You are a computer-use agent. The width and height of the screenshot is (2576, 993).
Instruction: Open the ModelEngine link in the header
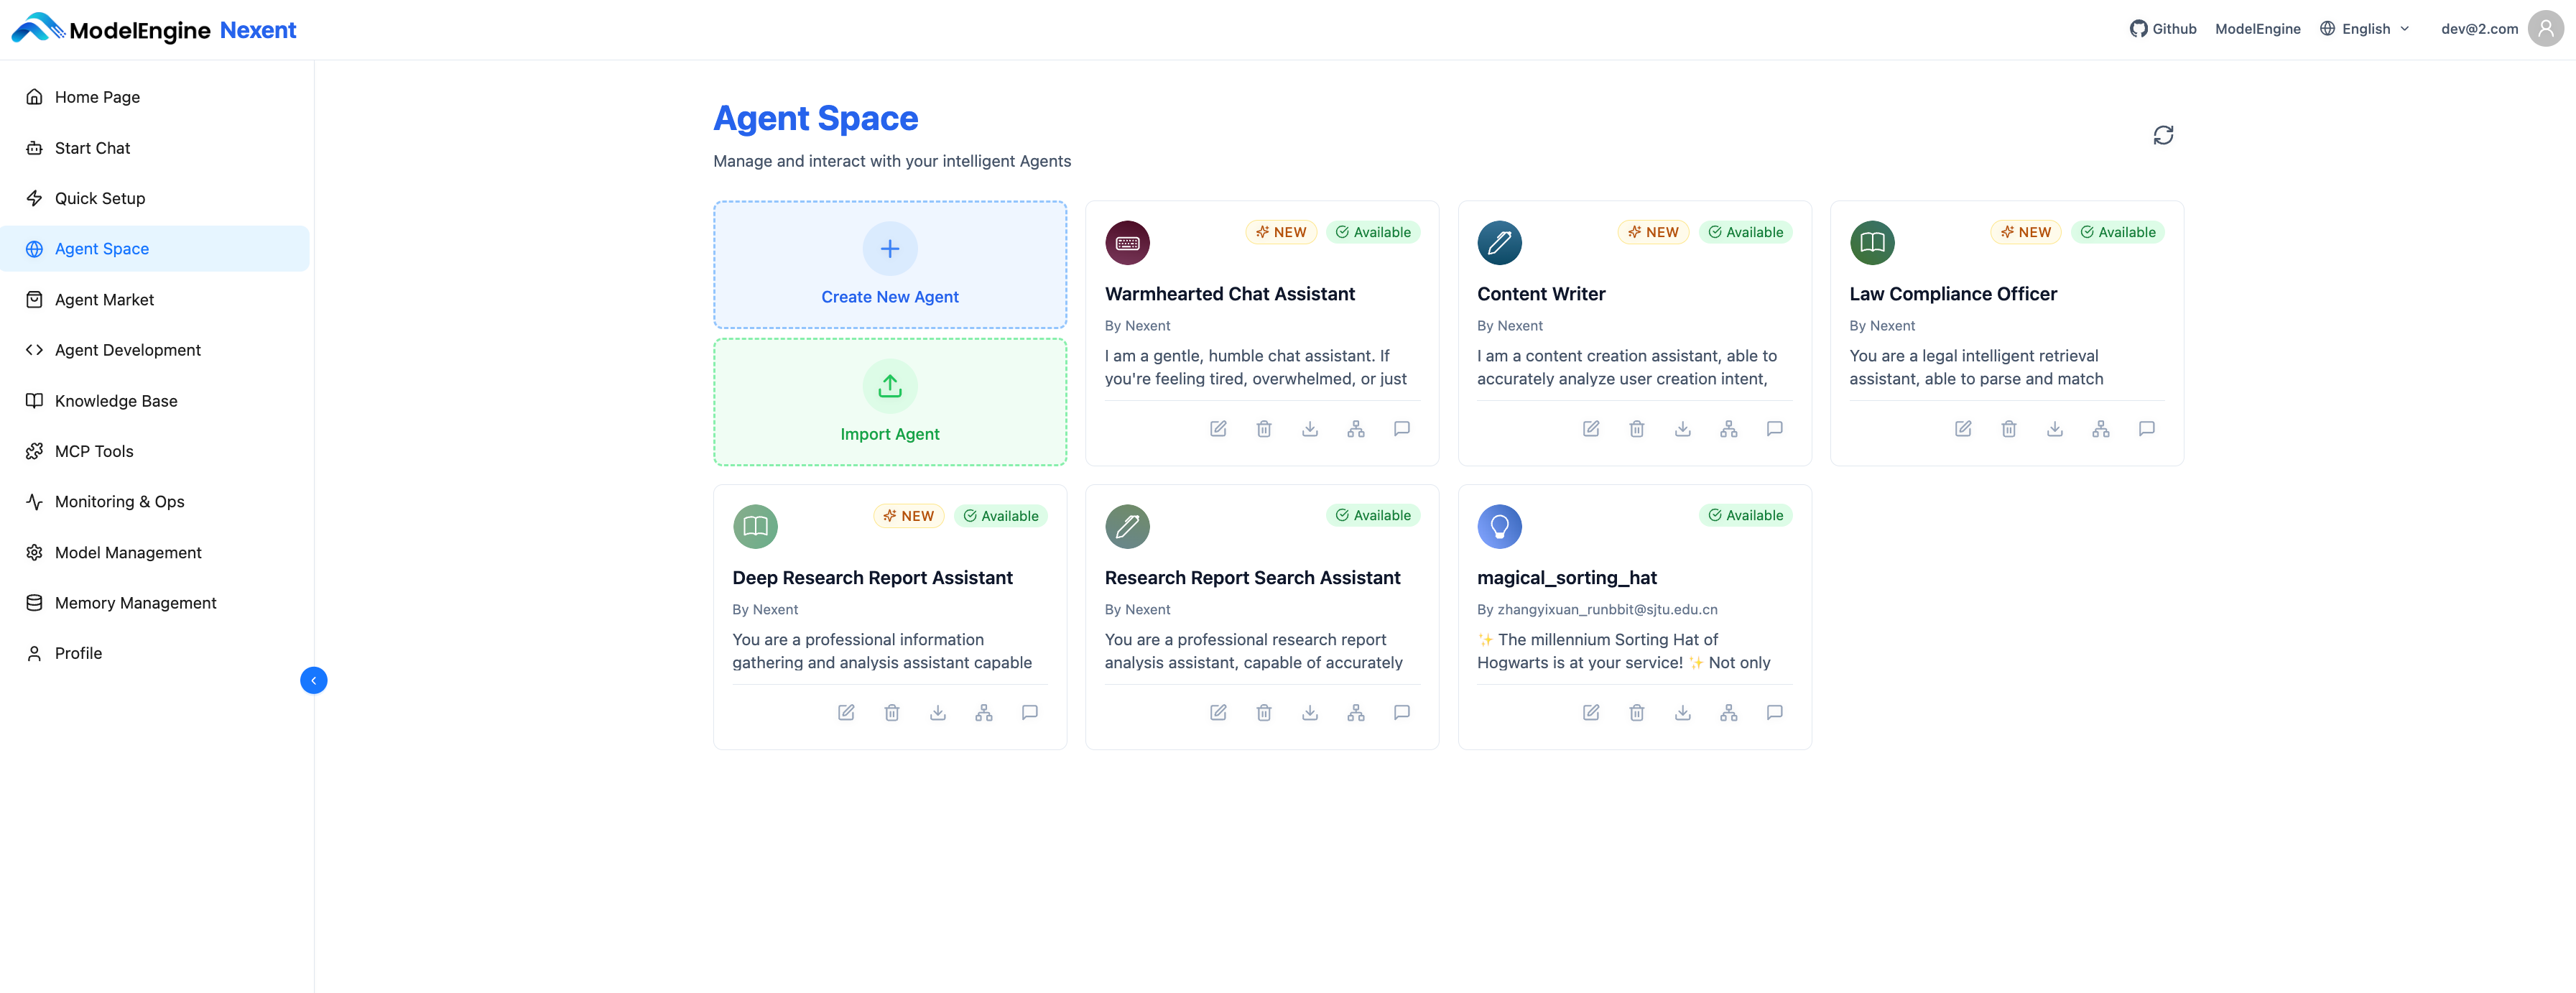[x=2257, y=28]
